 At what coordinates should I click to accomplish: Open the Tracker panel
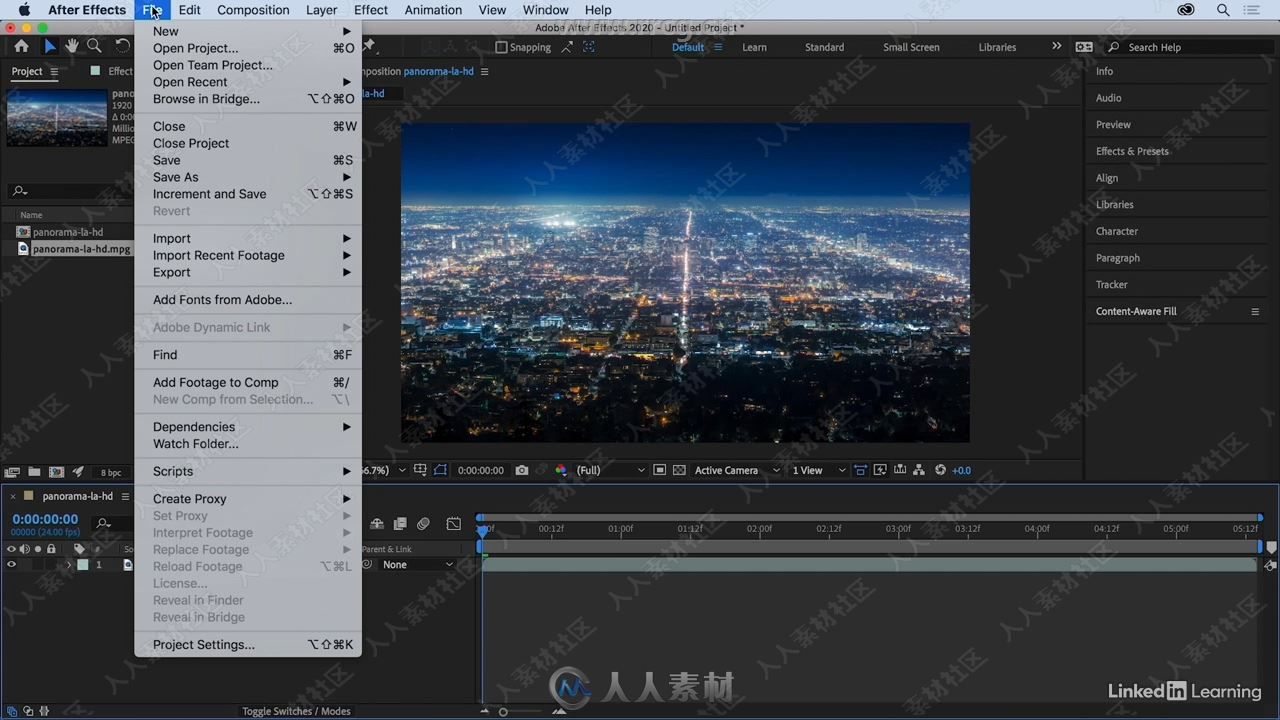pyautogui.click(x=1111, y=285)
